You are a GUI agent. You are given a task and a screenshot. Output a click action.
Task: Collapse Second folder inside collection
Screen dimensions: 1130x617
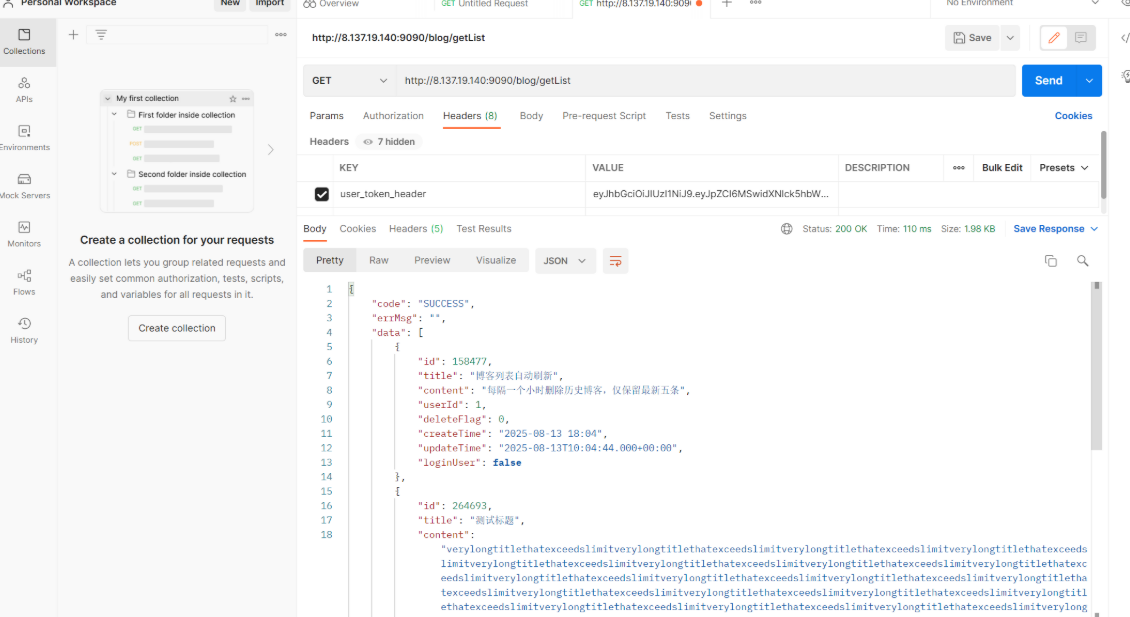coord(115,174)
